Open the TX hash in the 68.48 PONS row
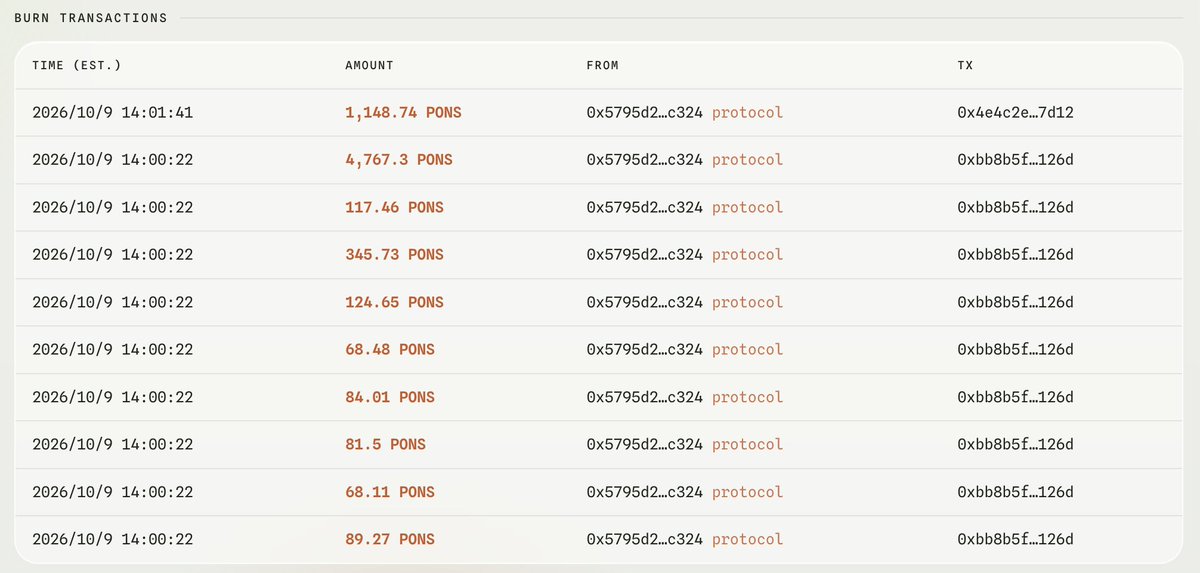1200x573 pixels. tap(1015, 350)
